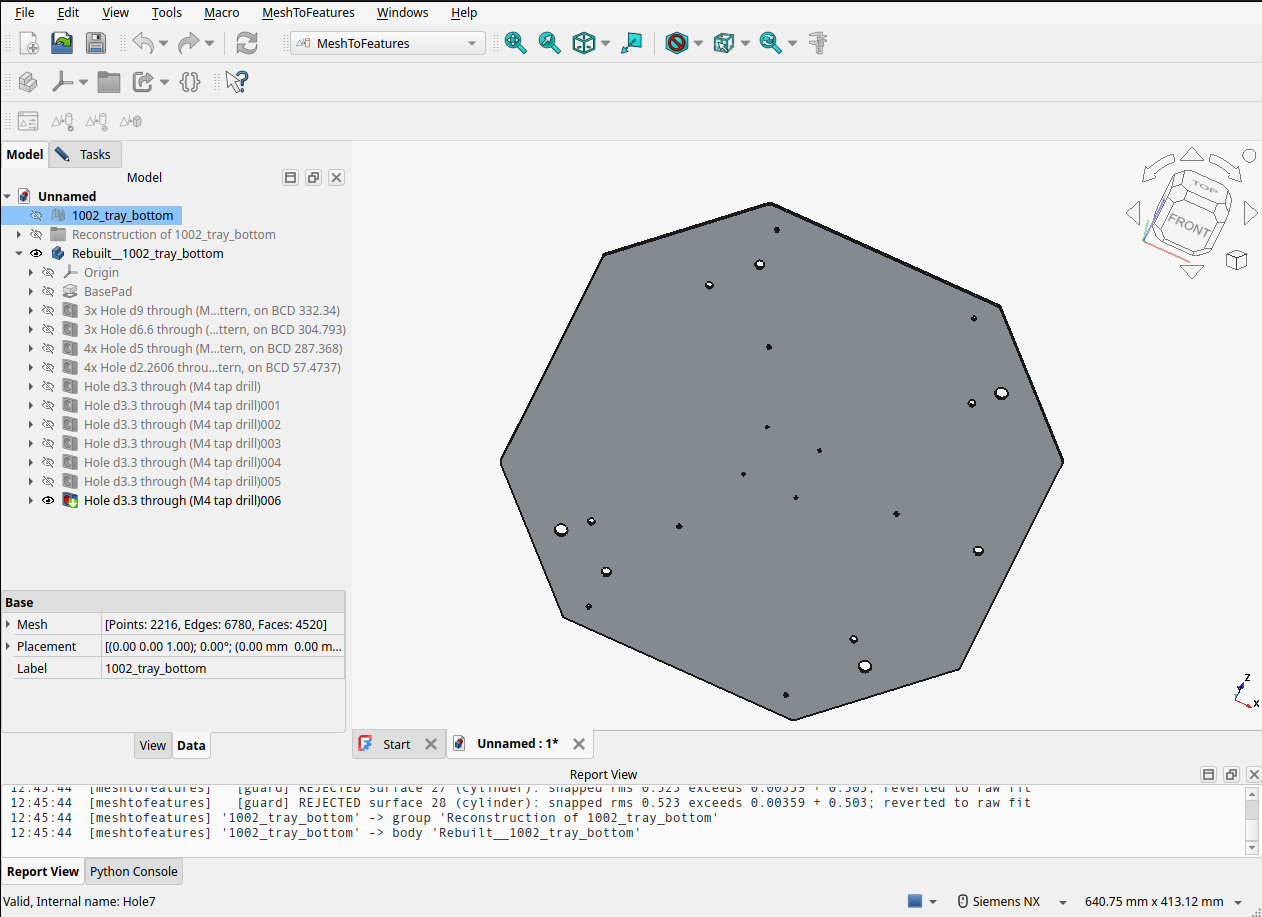
Task: Select the TOP face on navigation cube
Action: [1205, 187]
